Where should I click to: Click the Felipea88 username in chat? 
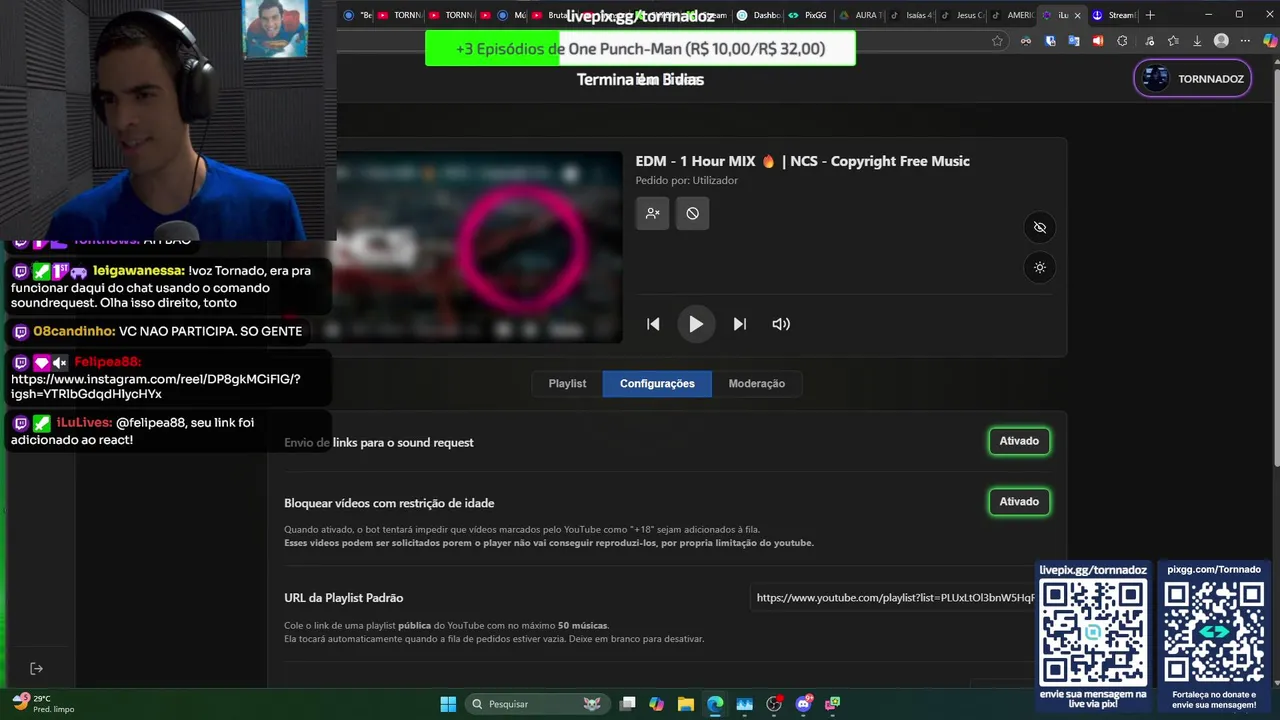tap(108, 362)
